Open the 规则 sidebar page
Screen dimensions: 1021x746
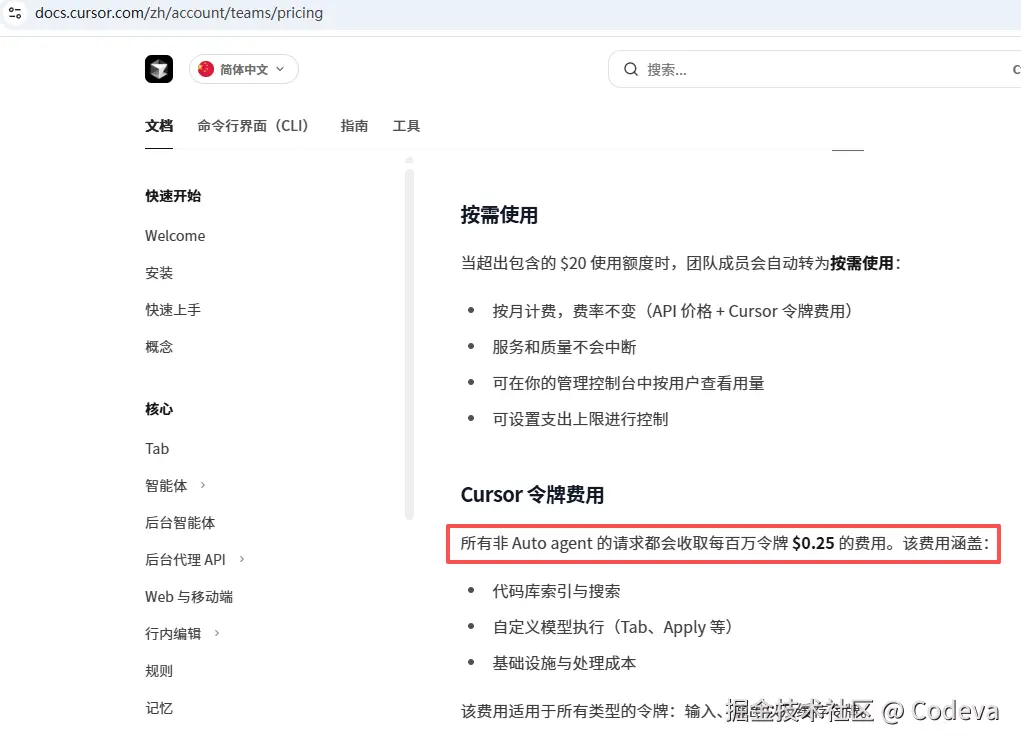(x=158, y=670)
